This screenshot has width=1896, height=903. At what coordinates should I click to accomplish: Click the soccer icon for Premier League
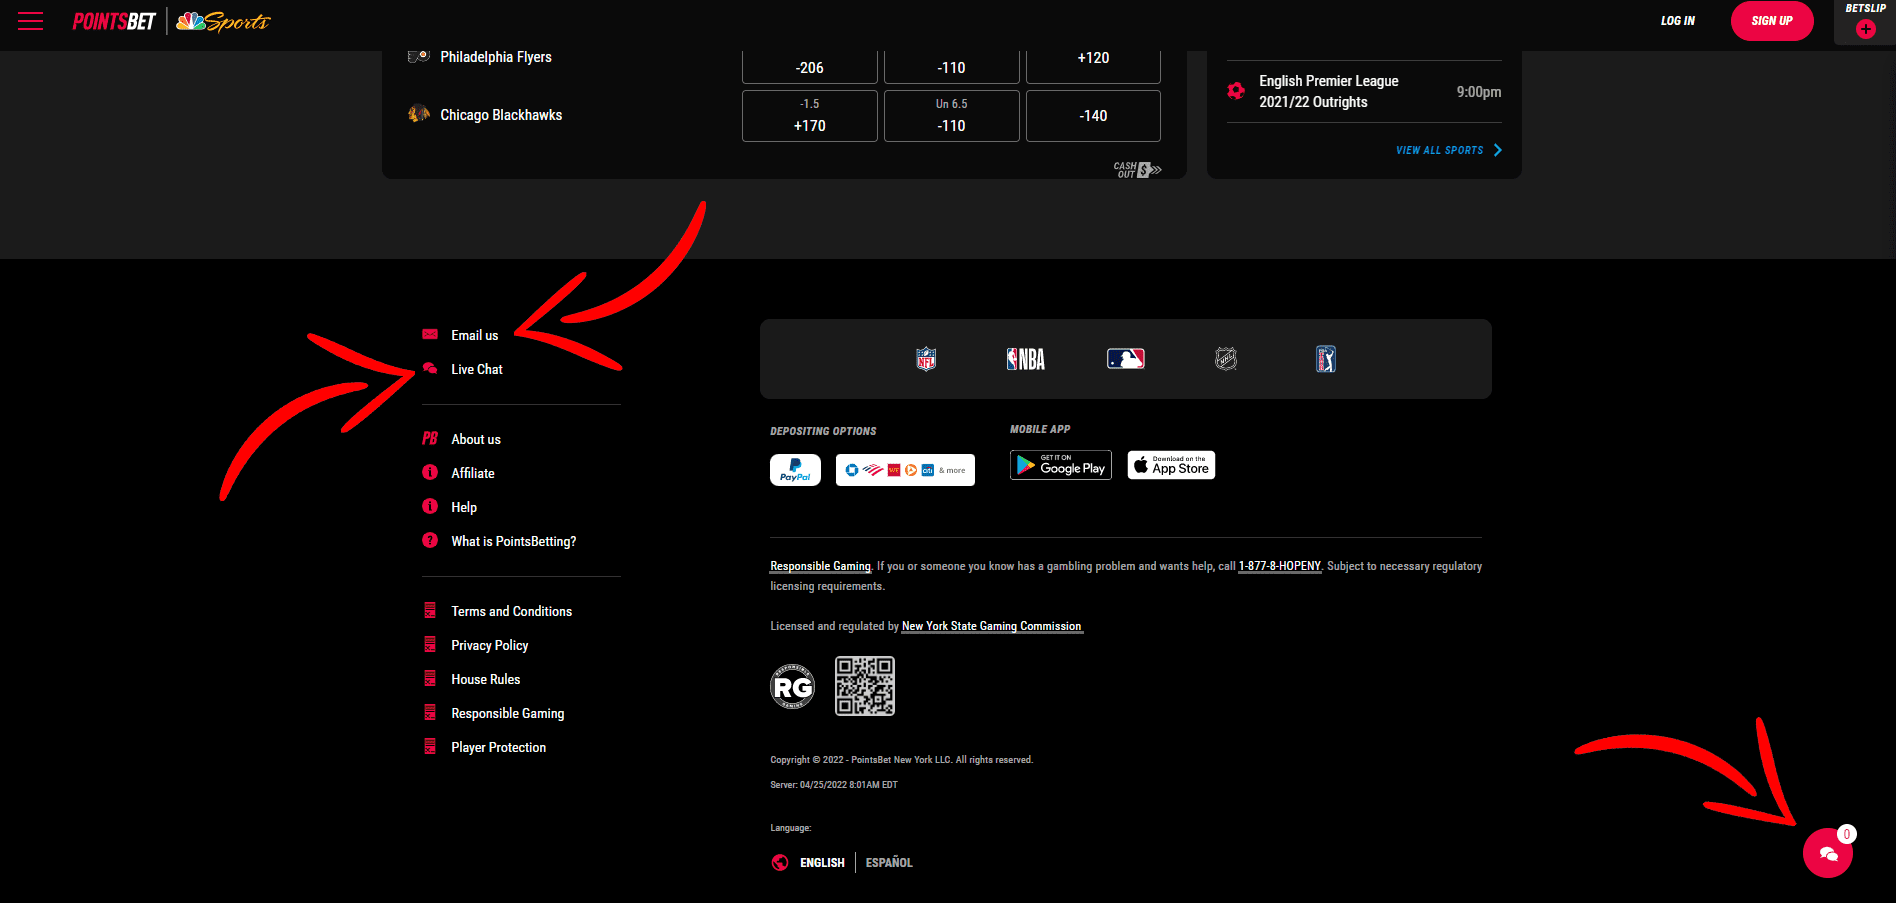point(1236,91)
